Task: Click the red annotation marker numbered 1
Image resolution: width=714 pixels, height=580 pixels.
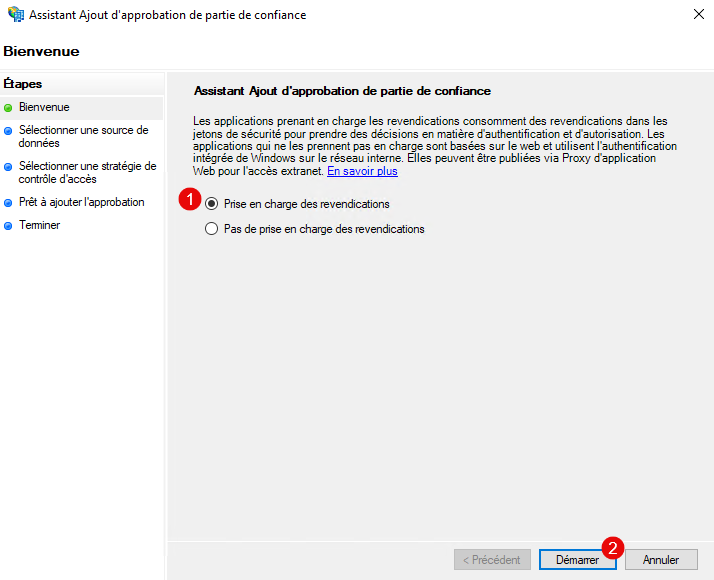Action: 188,200
